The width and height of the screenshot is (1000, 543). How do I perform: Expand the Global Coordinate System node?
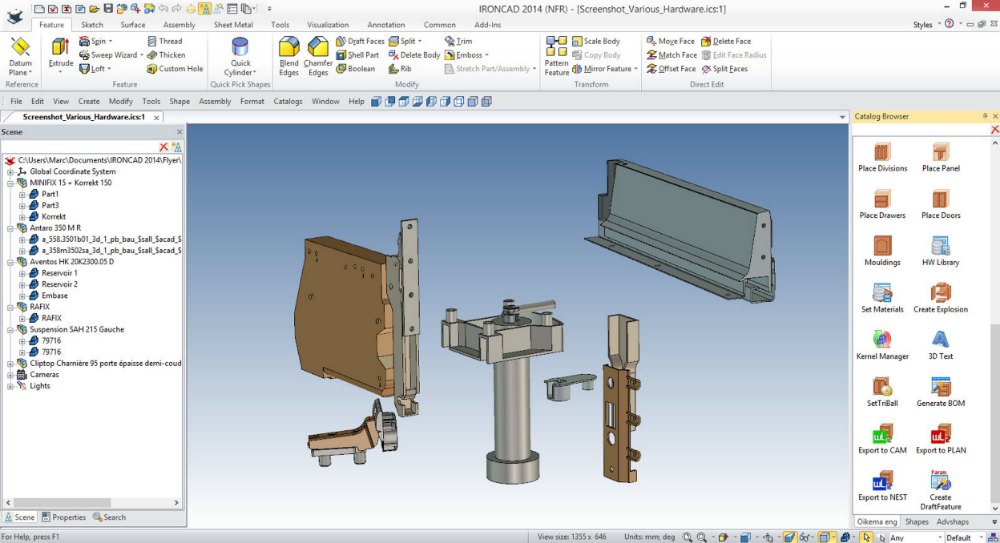10,172
